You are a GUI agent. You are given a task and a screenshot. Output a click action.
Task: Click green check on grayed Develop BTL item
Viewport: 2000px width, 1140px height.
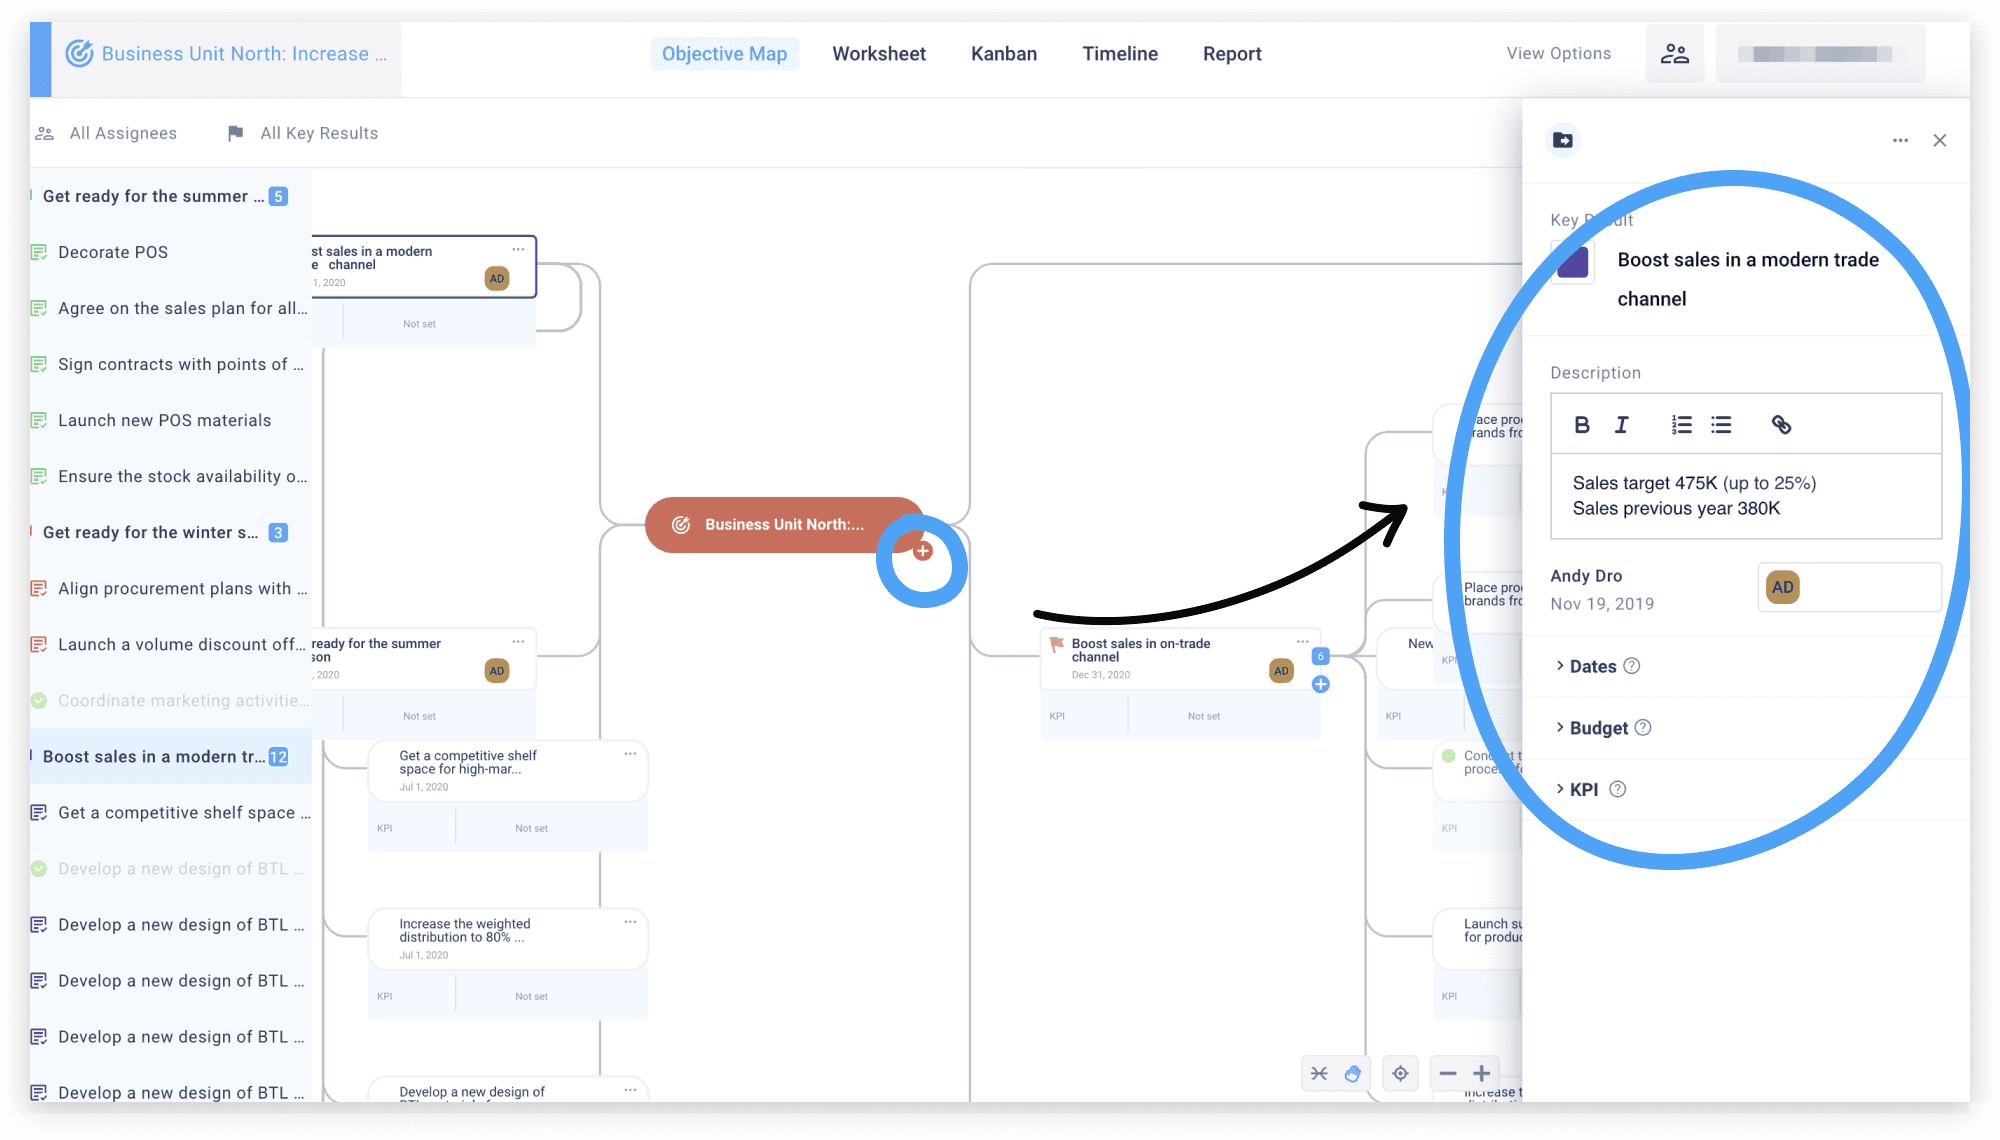click(39, 869)
